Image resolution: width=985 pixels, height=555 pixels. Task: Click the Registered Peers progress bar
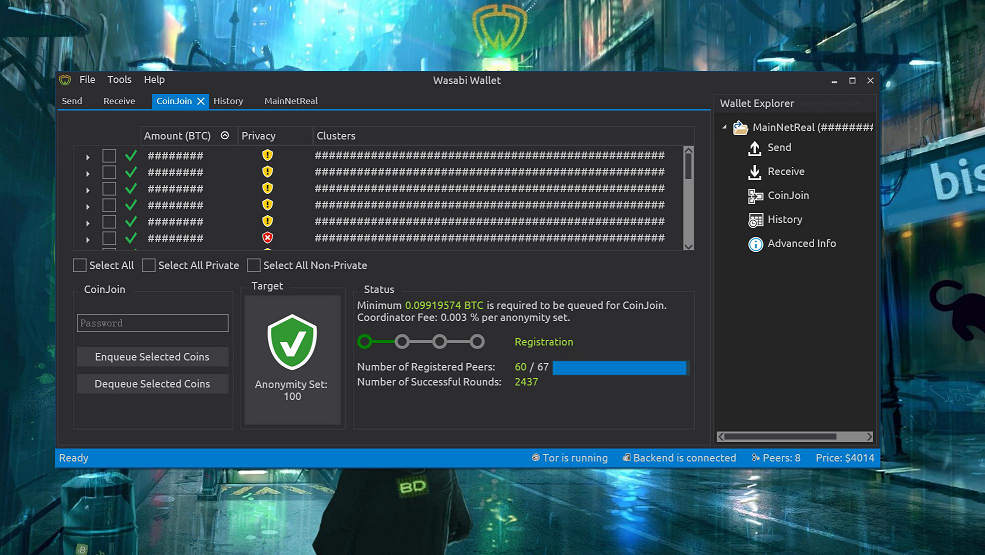coord(621,368)
